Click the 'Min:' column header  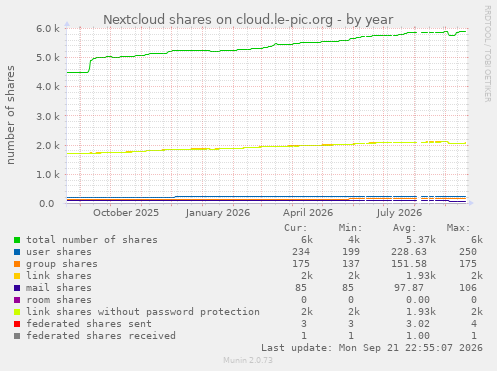[350, 228]
